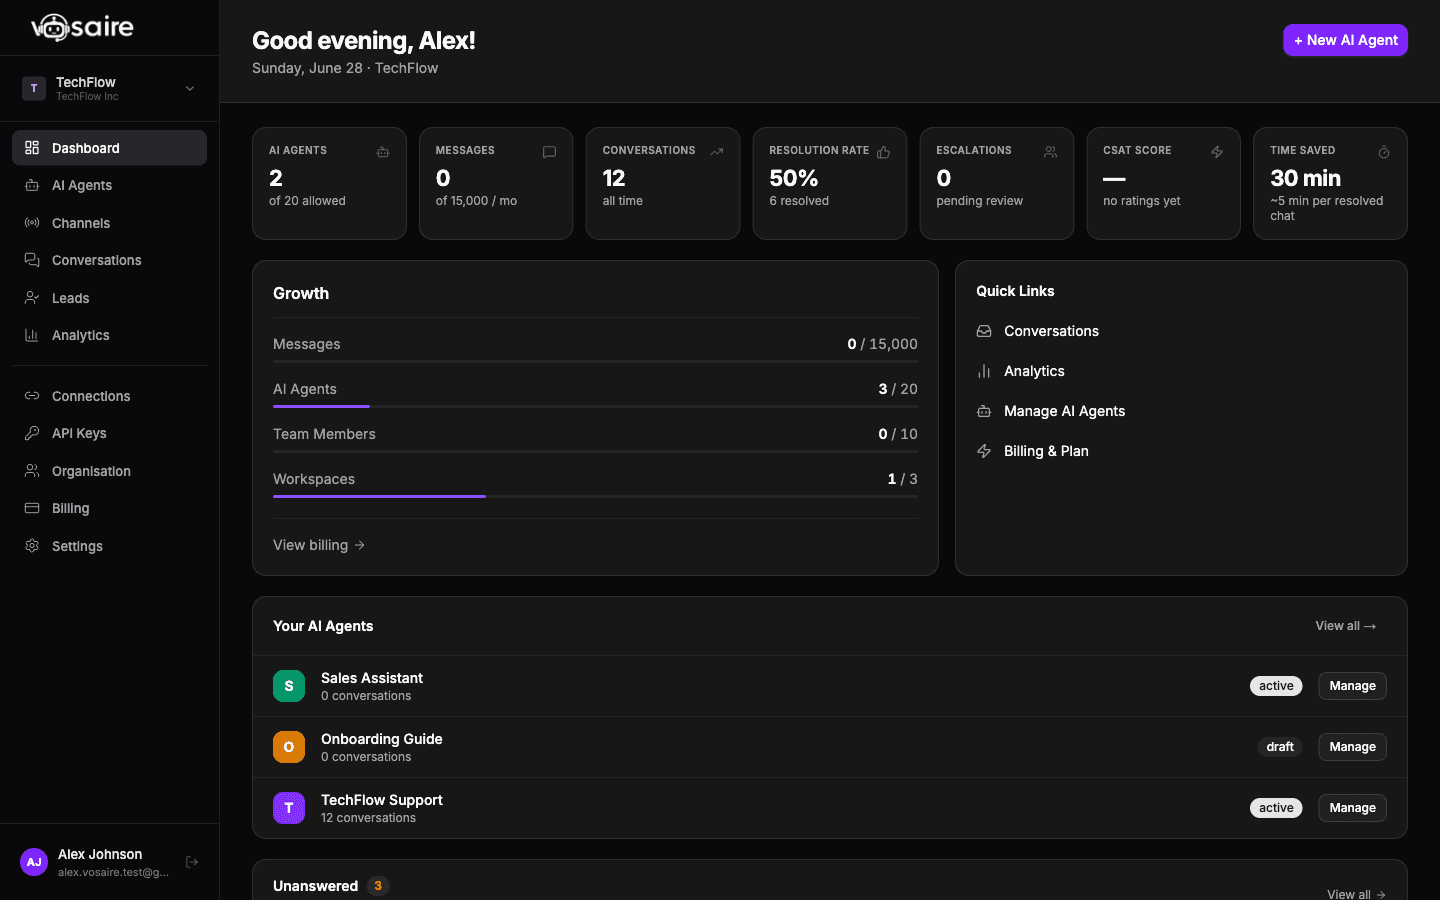Click the active badge for Sales Assistant
The height and width of the screenshot is (900, 1440).
tap(1276, 686)
